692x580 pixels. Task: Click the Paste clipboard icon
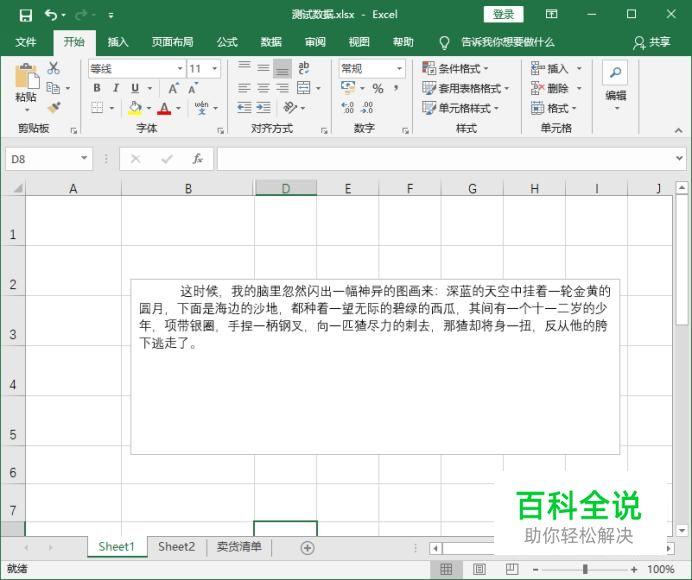click(27, 77)
